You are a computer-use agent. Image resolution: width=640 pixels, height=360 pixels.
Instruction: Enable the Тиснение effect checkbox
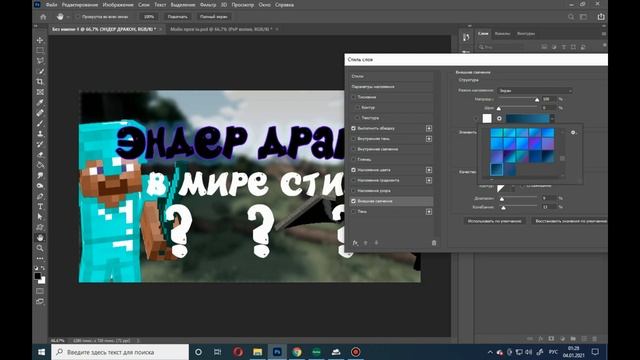click(353, 97)
